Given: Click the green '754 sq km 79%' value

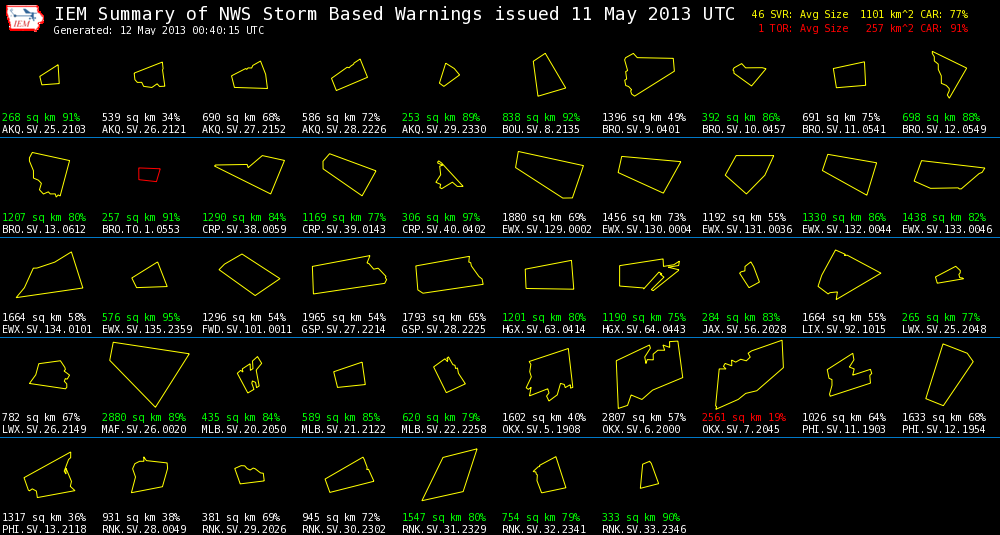Looking at the screenshot, I should 541,517.
